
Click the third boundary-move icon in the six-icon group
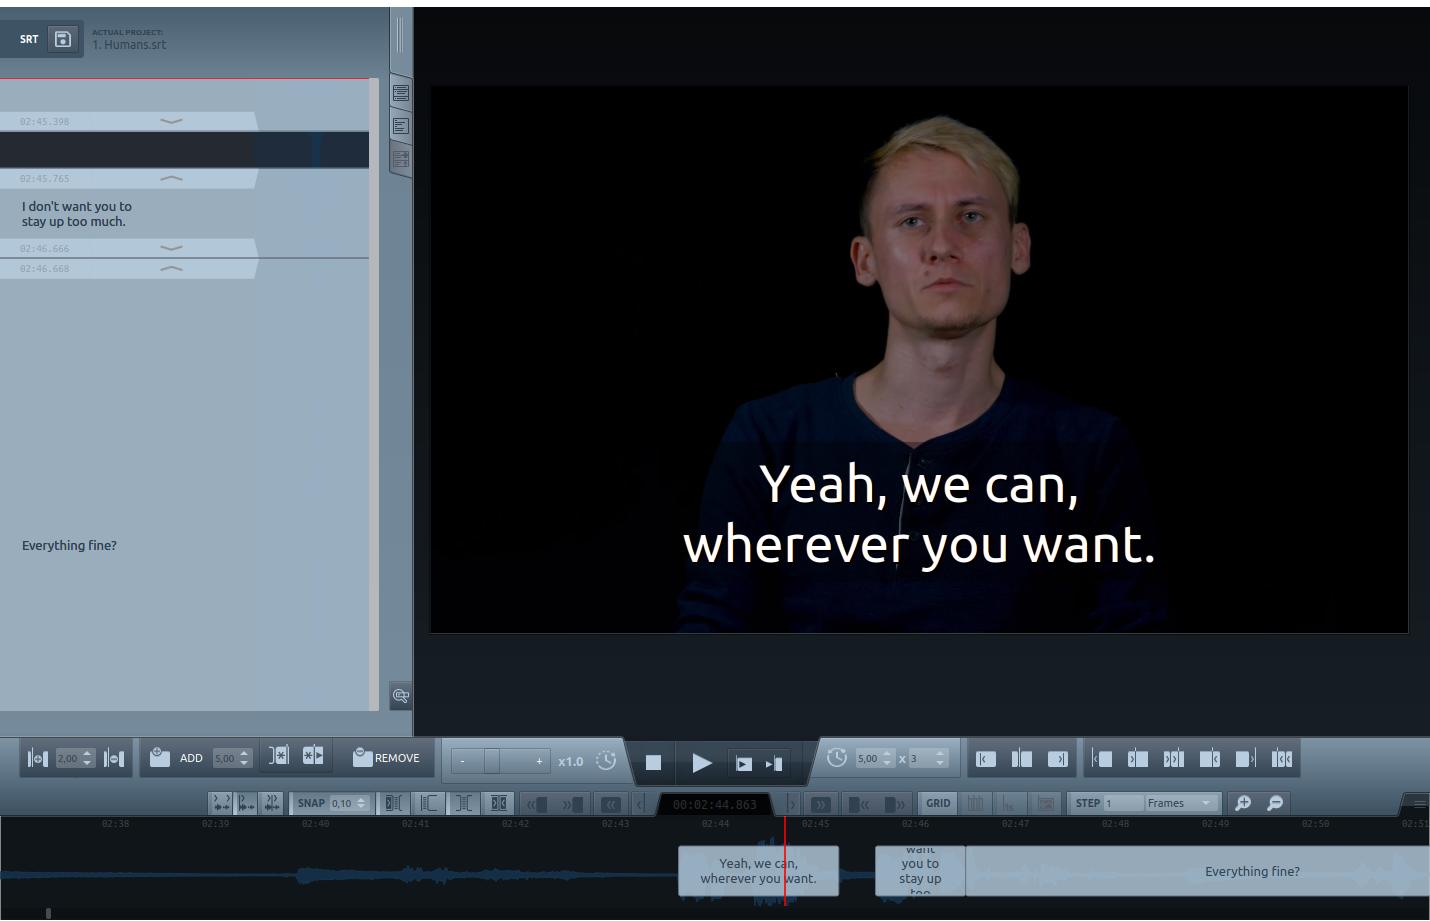(1174, 759)
